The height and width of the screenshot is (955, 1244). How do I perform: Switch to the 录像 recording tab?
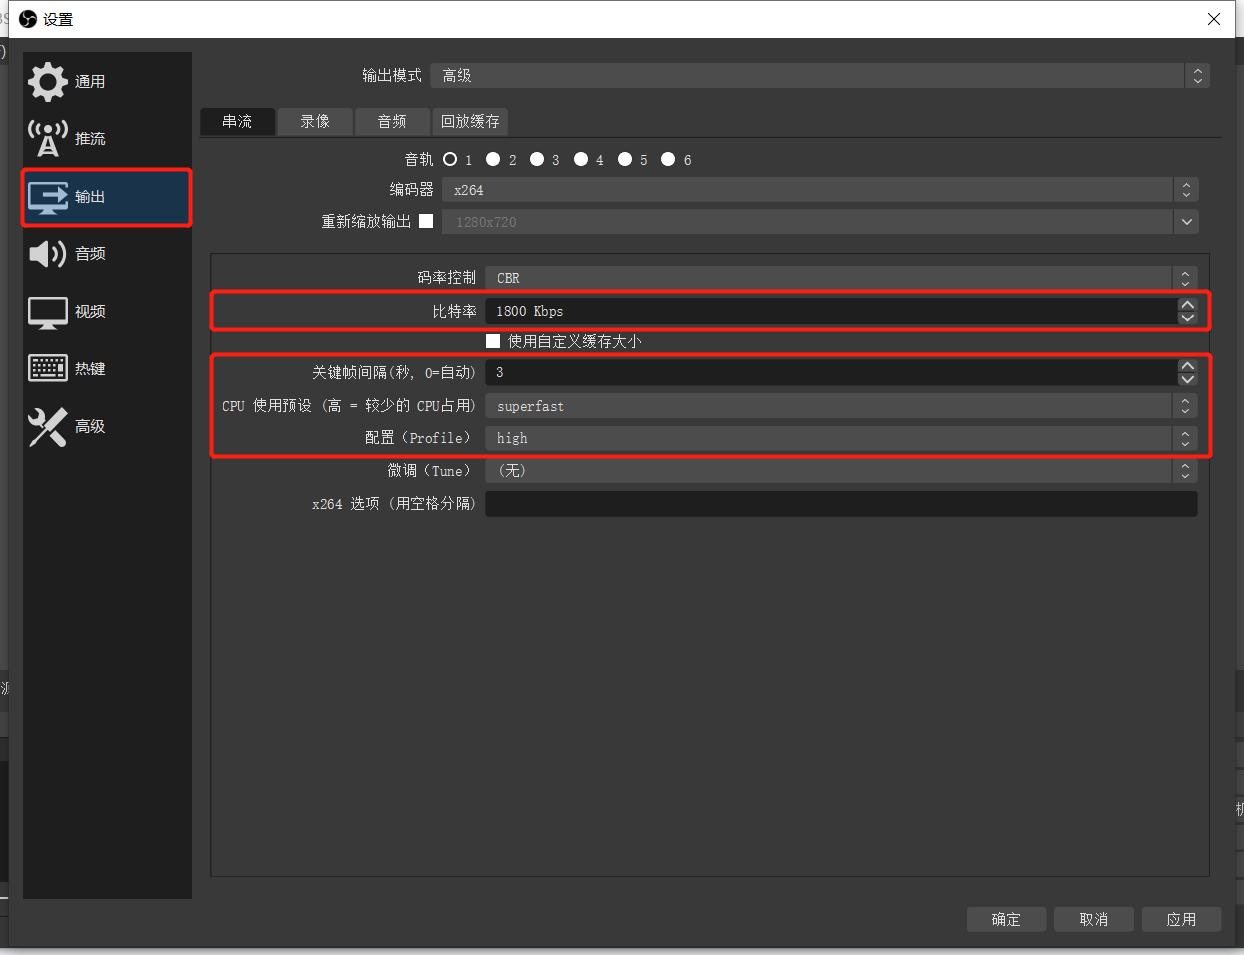click(x=315, y=121)
